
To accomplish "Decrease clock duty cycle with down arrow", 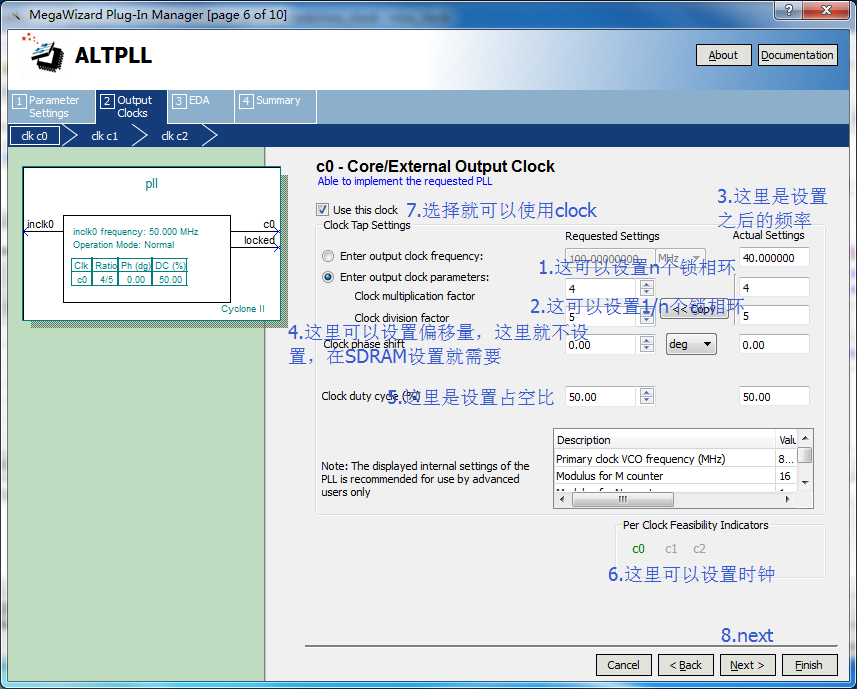I will coord(647,401).
